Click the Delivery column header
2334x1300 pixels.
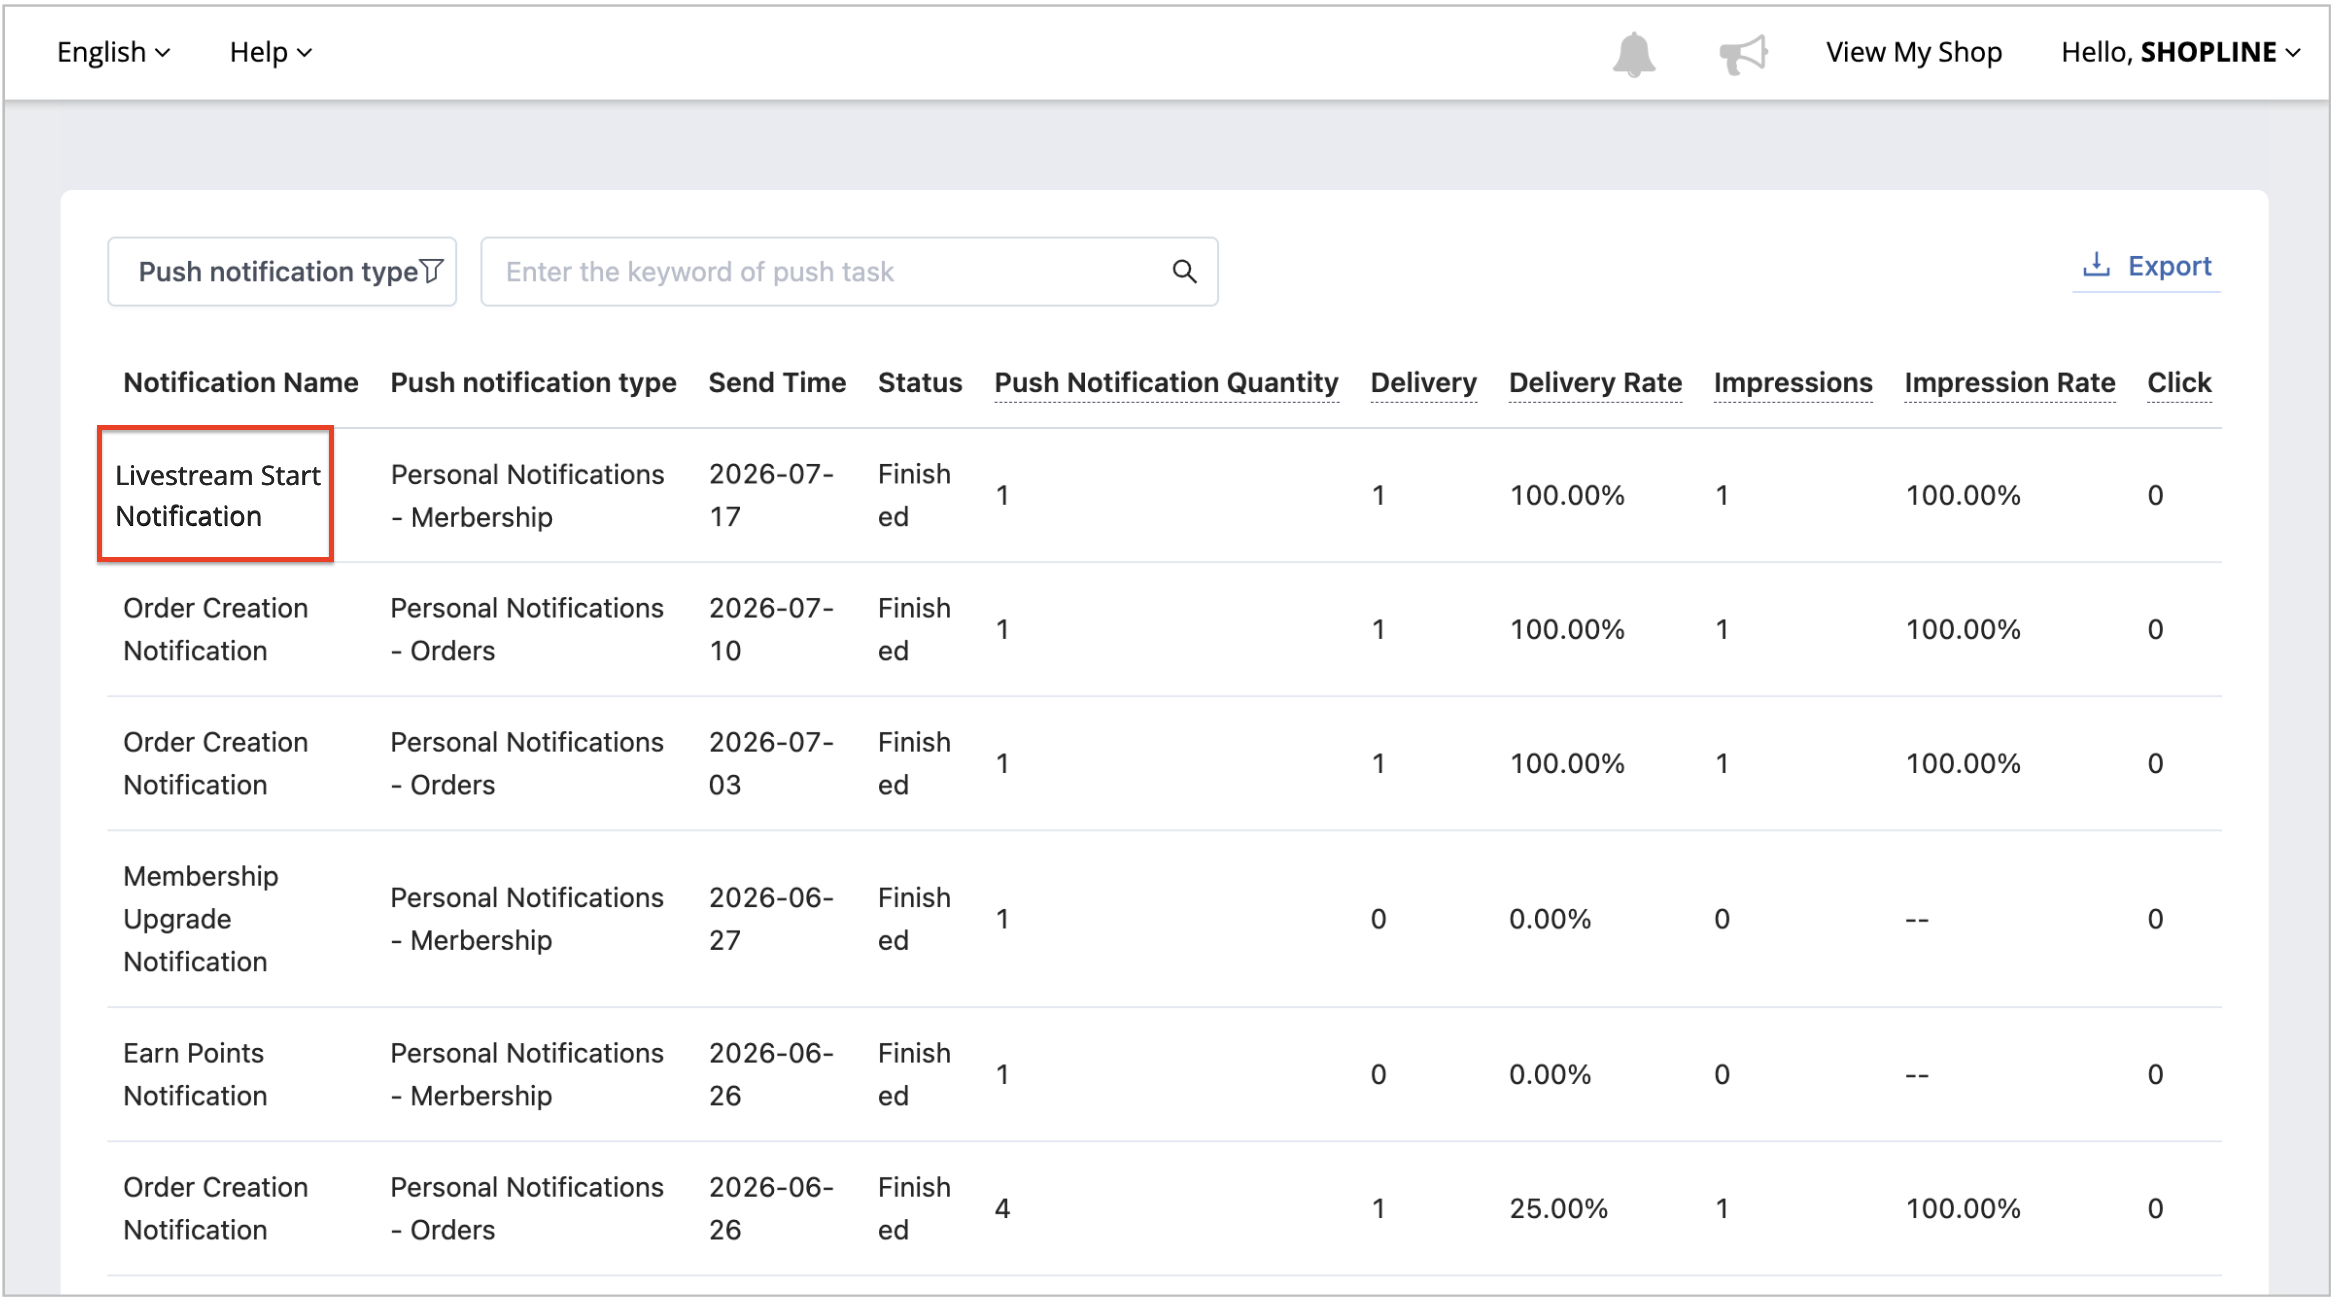tap(1423, 383)
